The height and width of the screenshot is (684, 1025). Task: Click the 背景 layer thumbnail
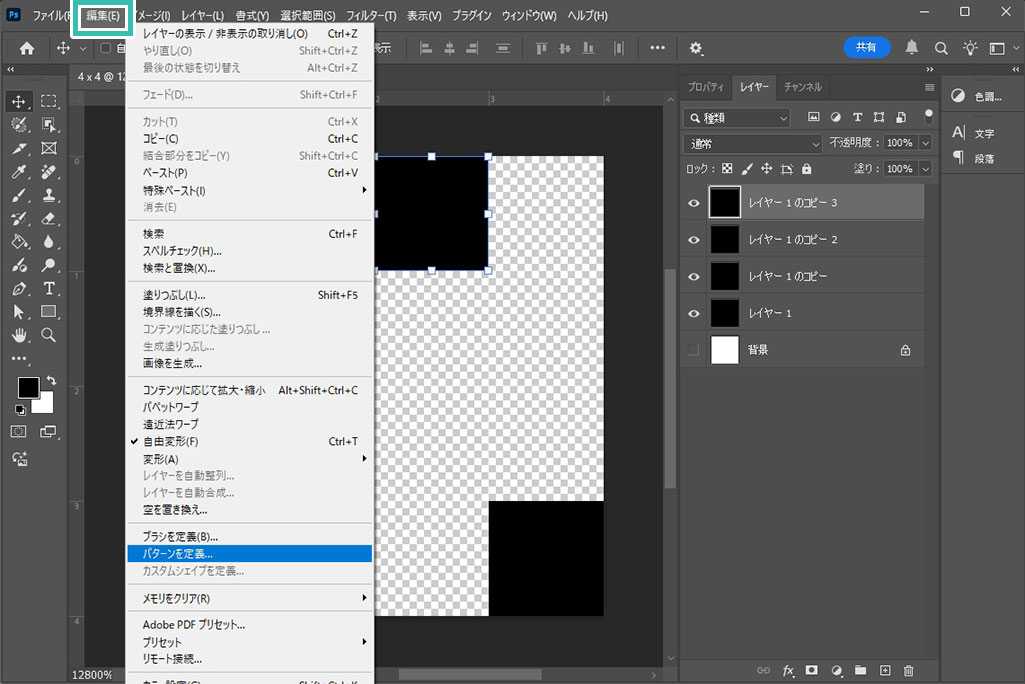[724, 350]
